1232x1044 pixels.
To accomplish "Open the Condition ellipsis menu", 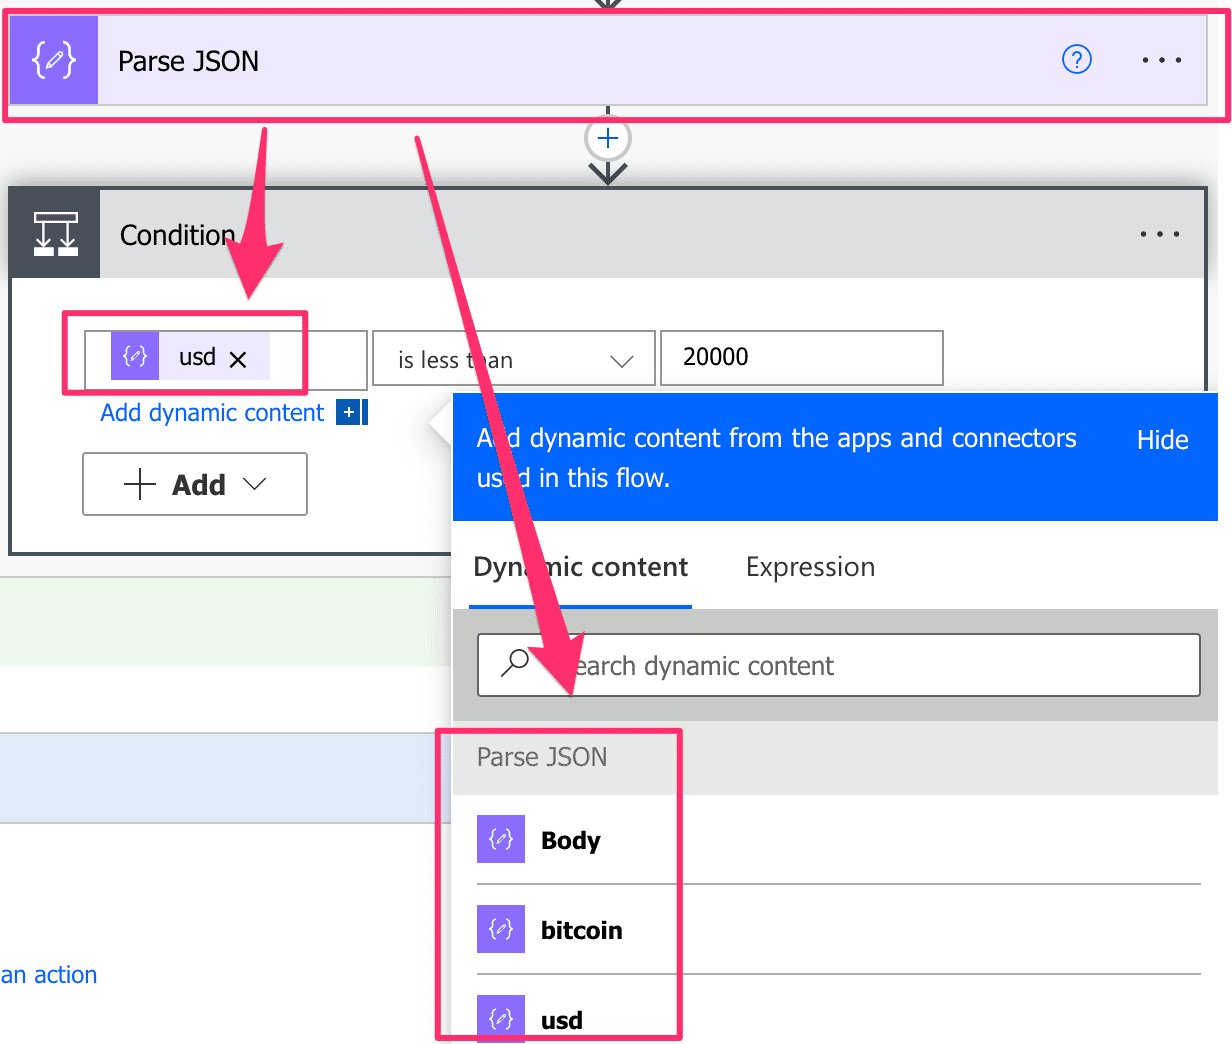I will (1159, 233).
